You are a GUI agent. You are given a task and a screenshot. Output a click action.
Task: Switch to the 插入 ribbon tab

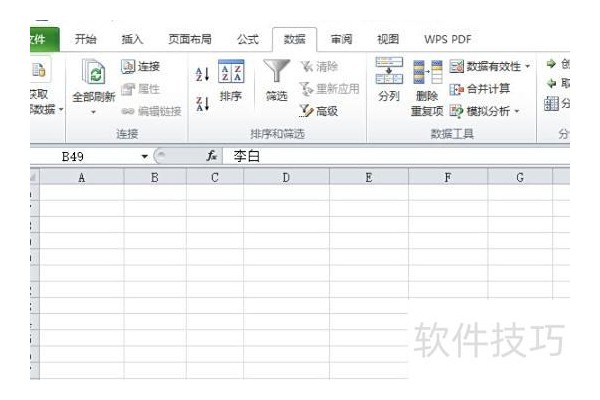132,39
